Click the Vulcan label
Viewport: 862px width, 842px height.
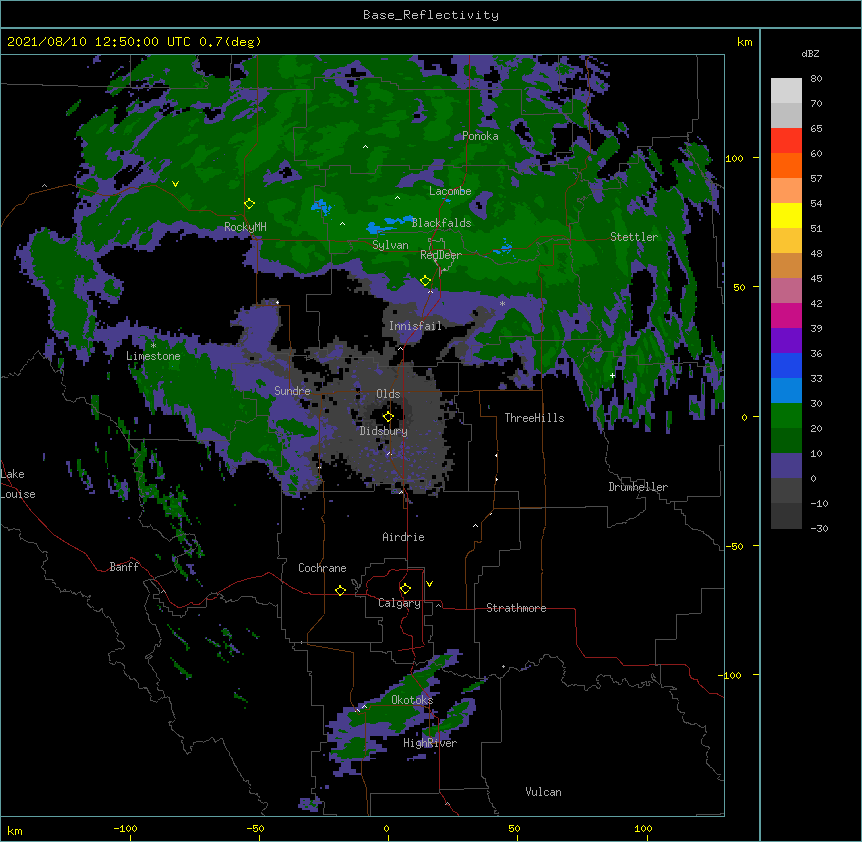(543, 792)
